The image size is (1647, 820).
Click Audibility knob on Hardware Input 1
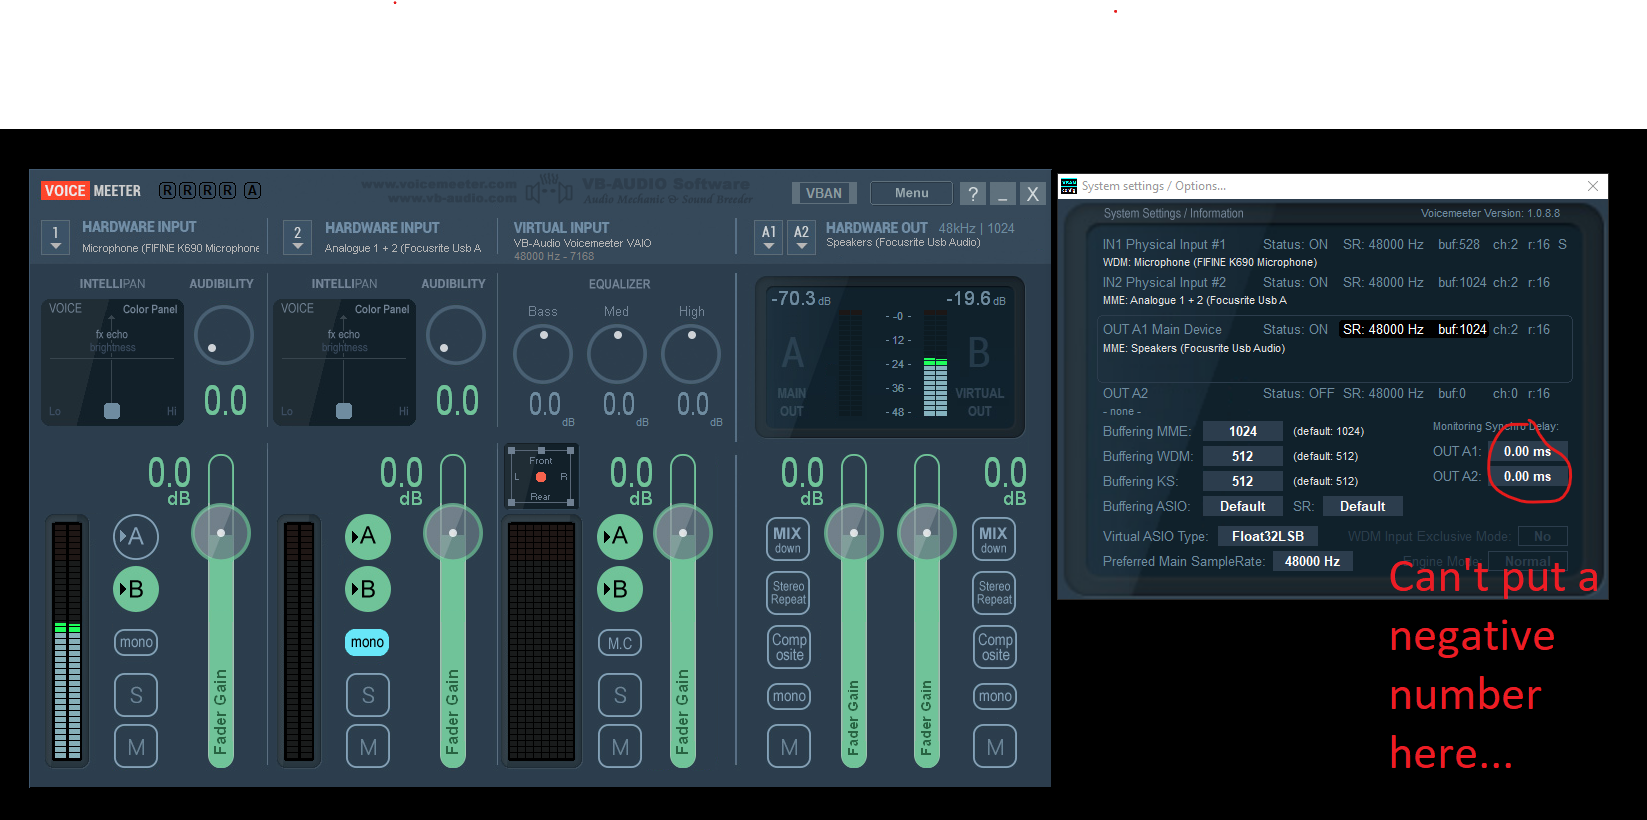224,335
